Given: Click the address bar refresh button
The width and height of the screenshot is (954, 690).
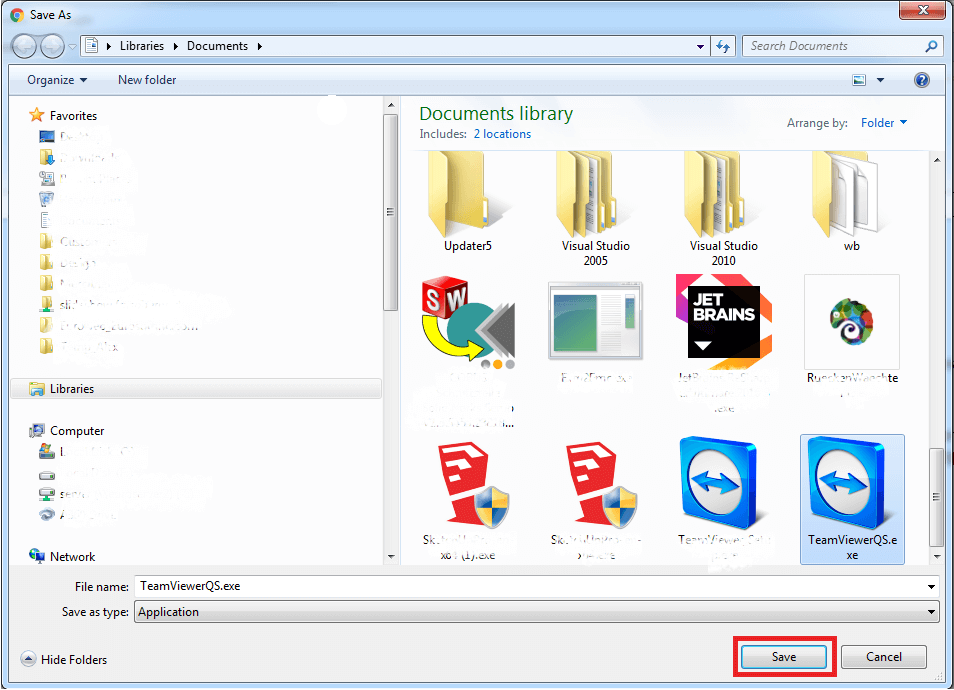Looking at the screenshot, I should 723,46.
